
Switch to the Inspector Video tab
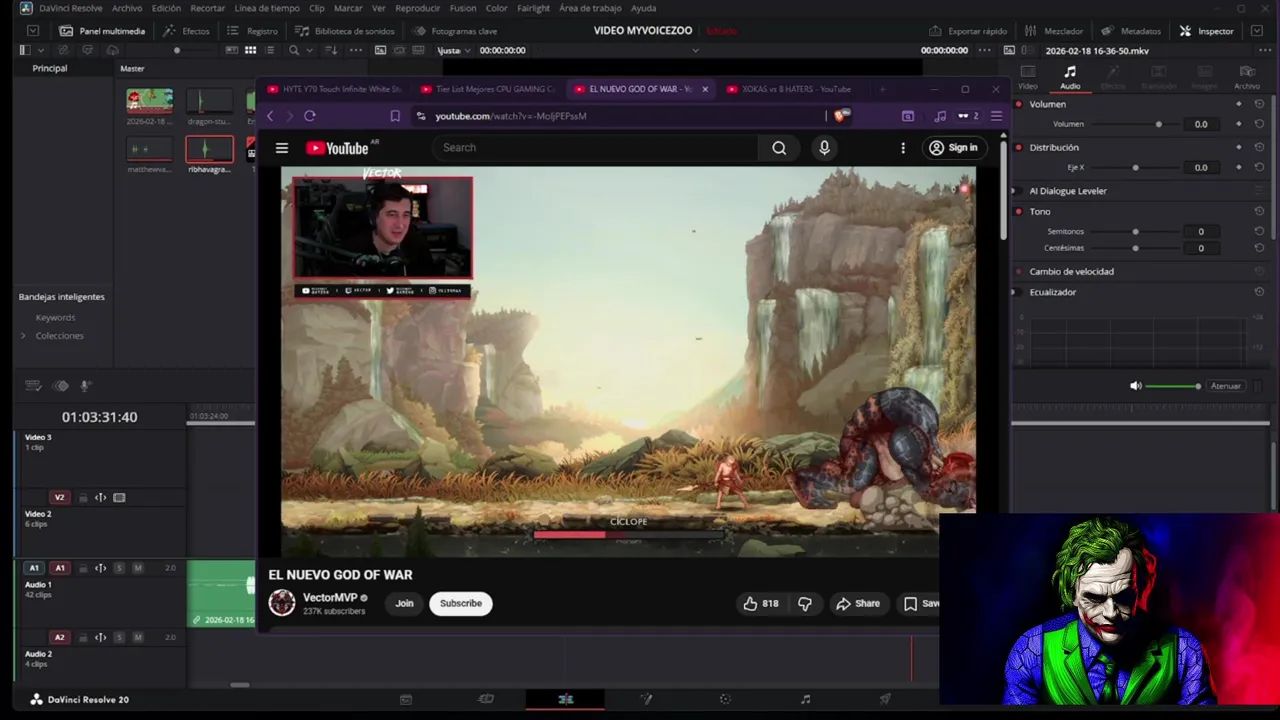point(1028,77)
